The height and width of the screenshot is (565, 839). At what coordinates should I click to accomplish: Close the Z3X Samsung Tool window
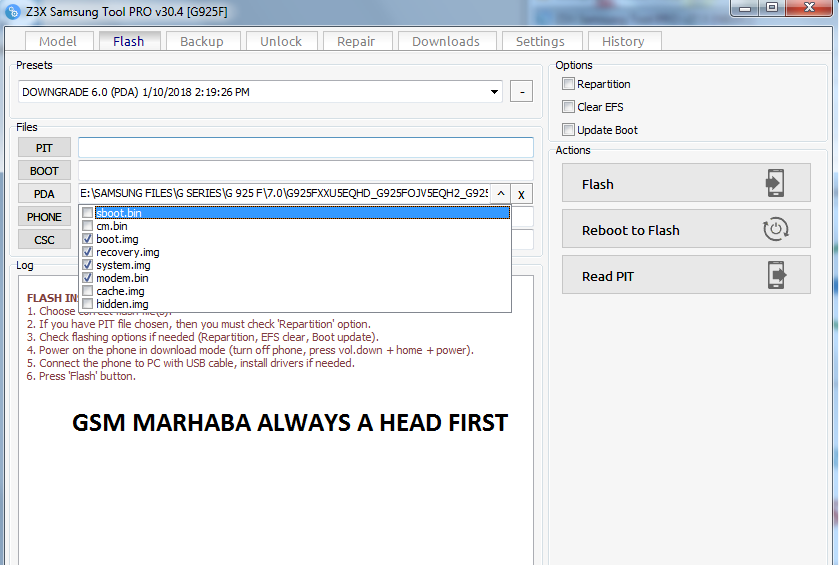[810, 8]
